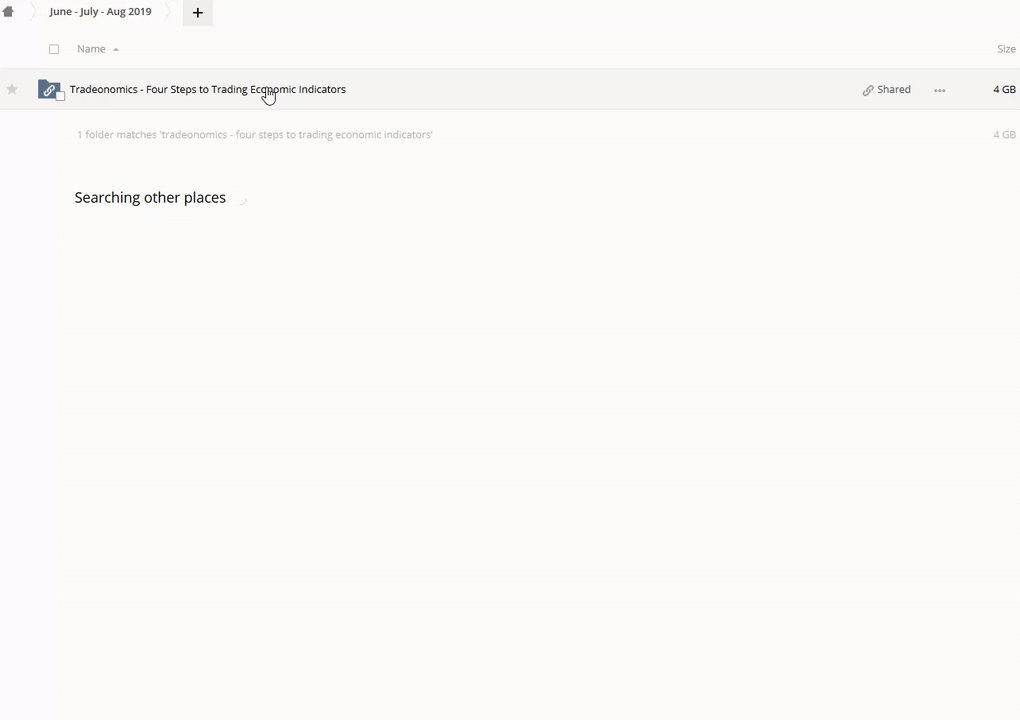The height and width of the screenshot is (720, 1020).
Task: Click the sort arrow next to Name
Action: (x=116, y=49)
